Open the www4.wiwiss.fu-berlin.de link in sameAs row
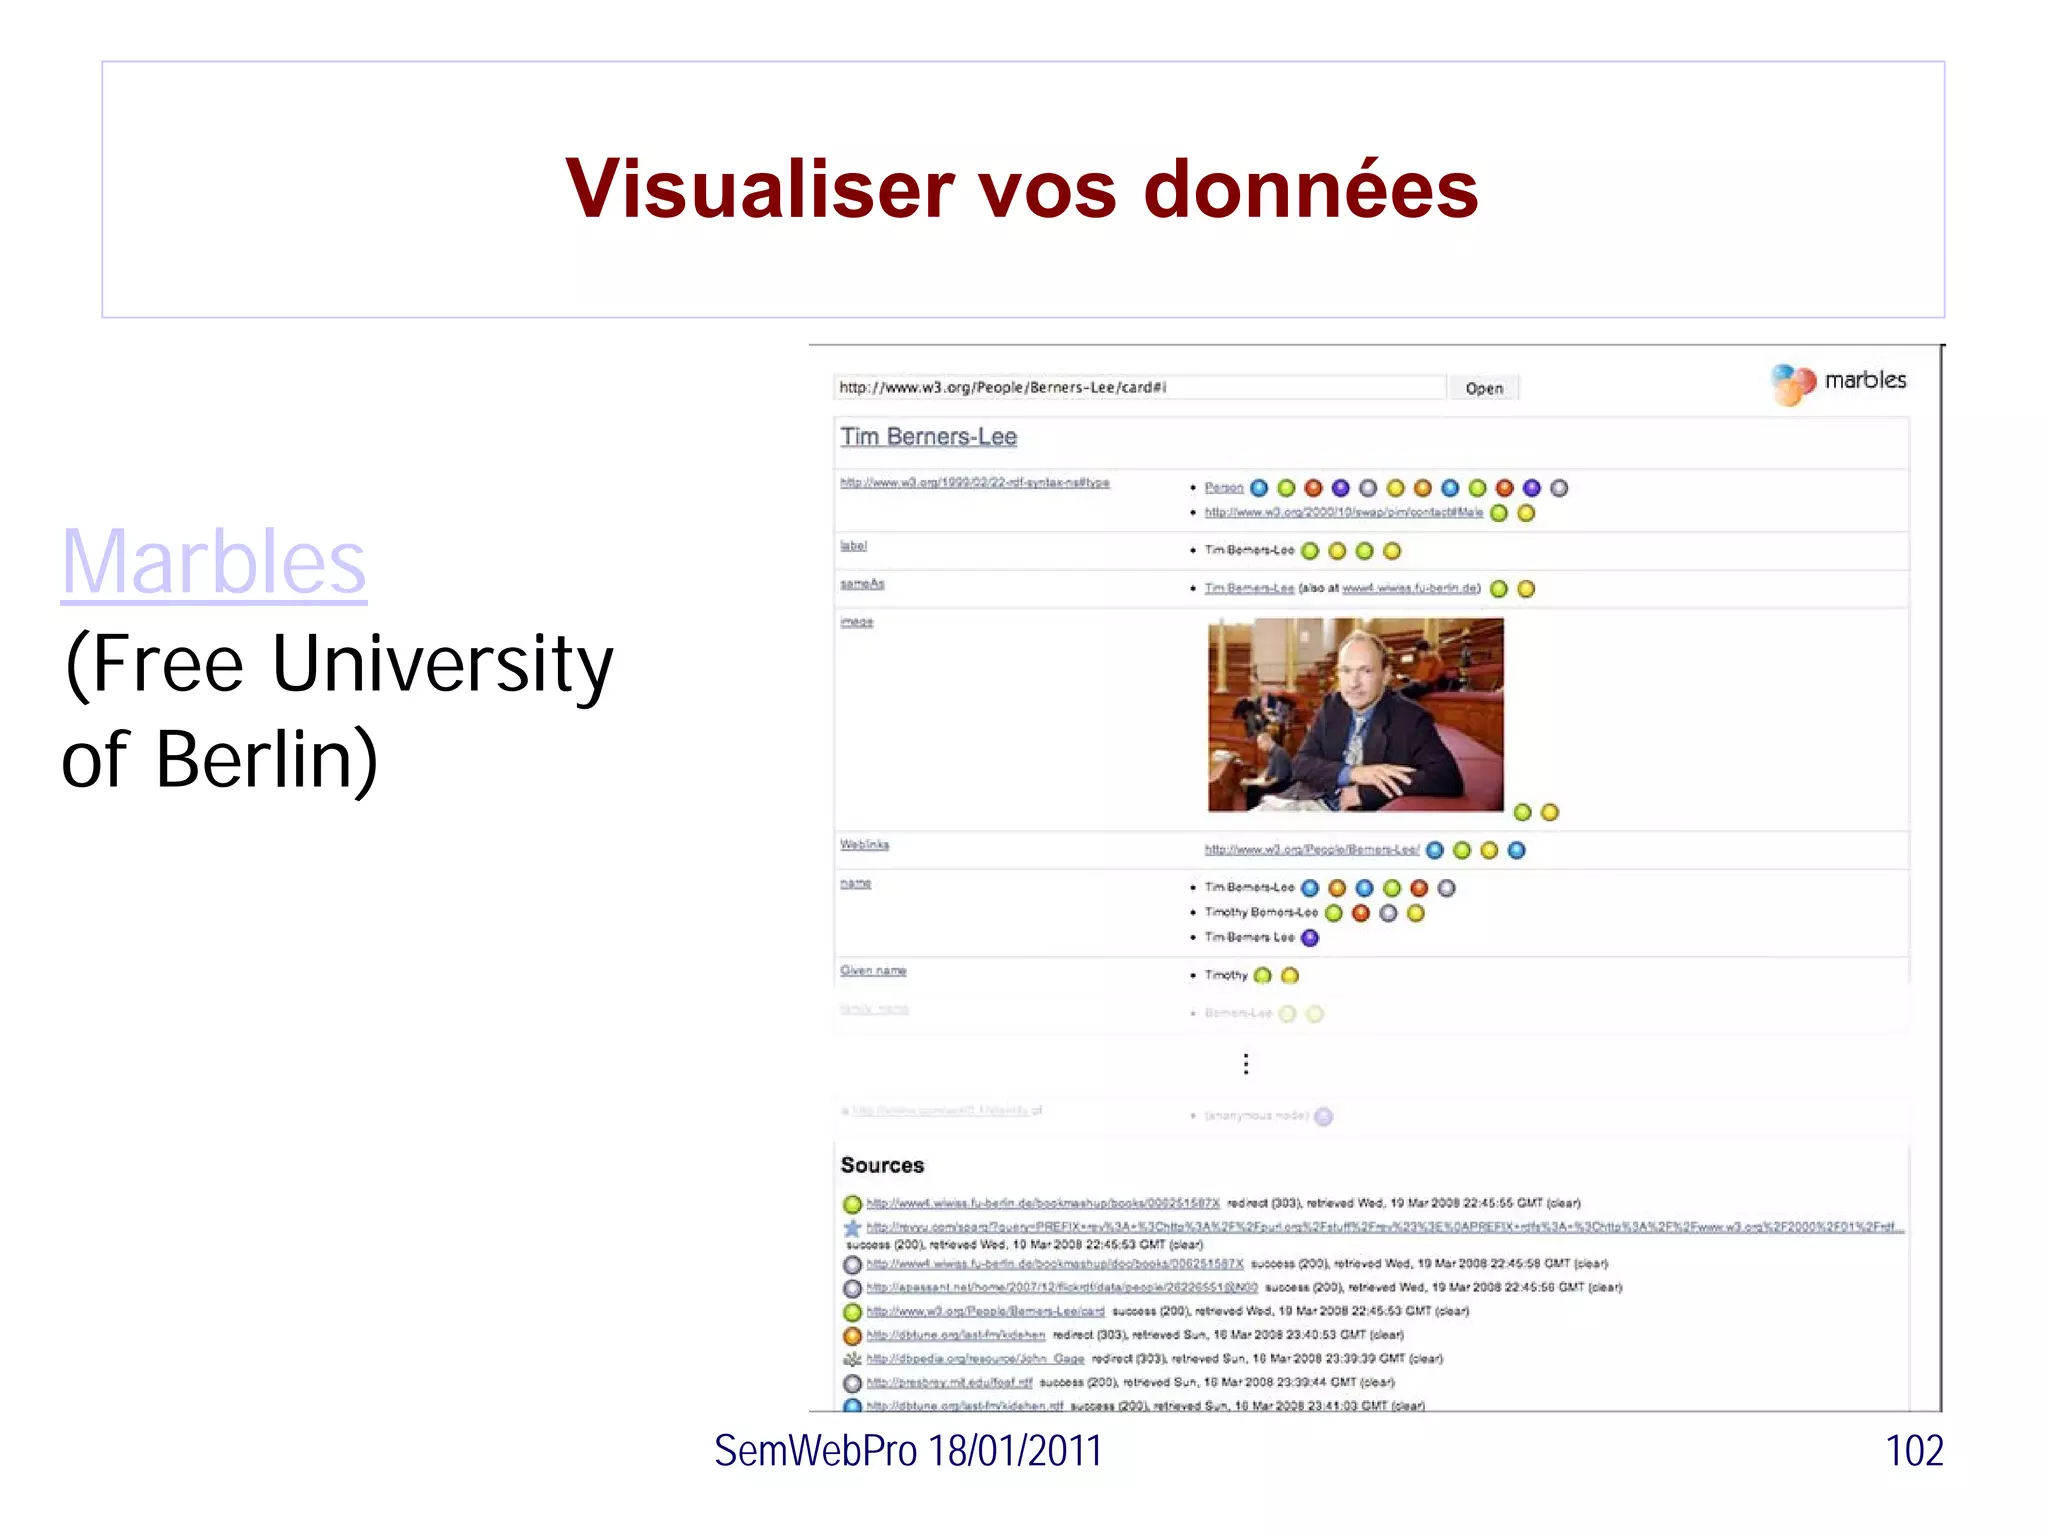The image size is (2048, 1536). coord(1410,588)
